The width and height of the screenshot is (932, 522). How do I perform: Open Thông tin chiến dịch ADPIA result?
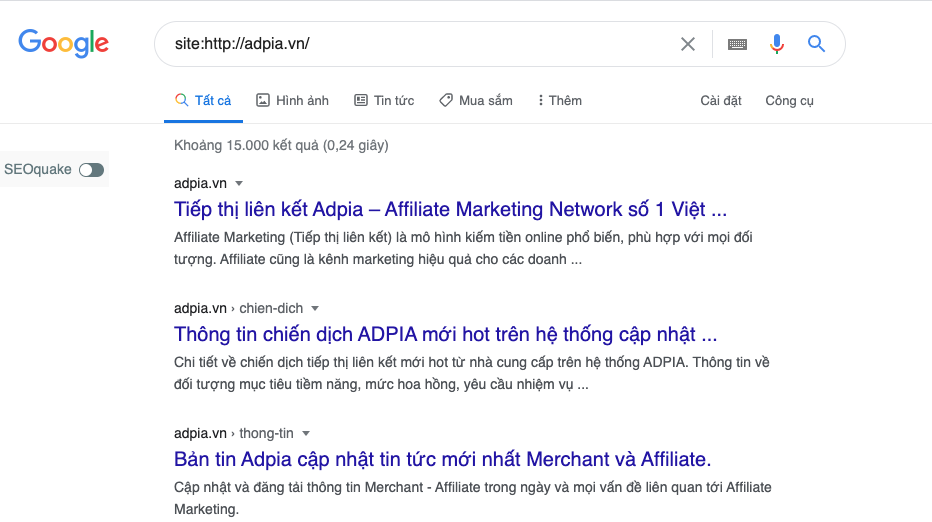[445, 334]
